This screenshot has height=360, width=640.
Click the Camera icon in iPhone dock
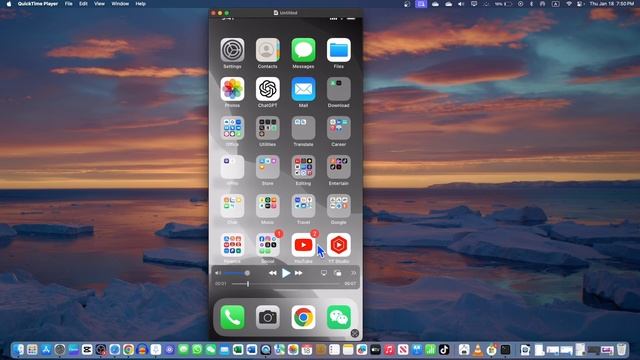268,317
